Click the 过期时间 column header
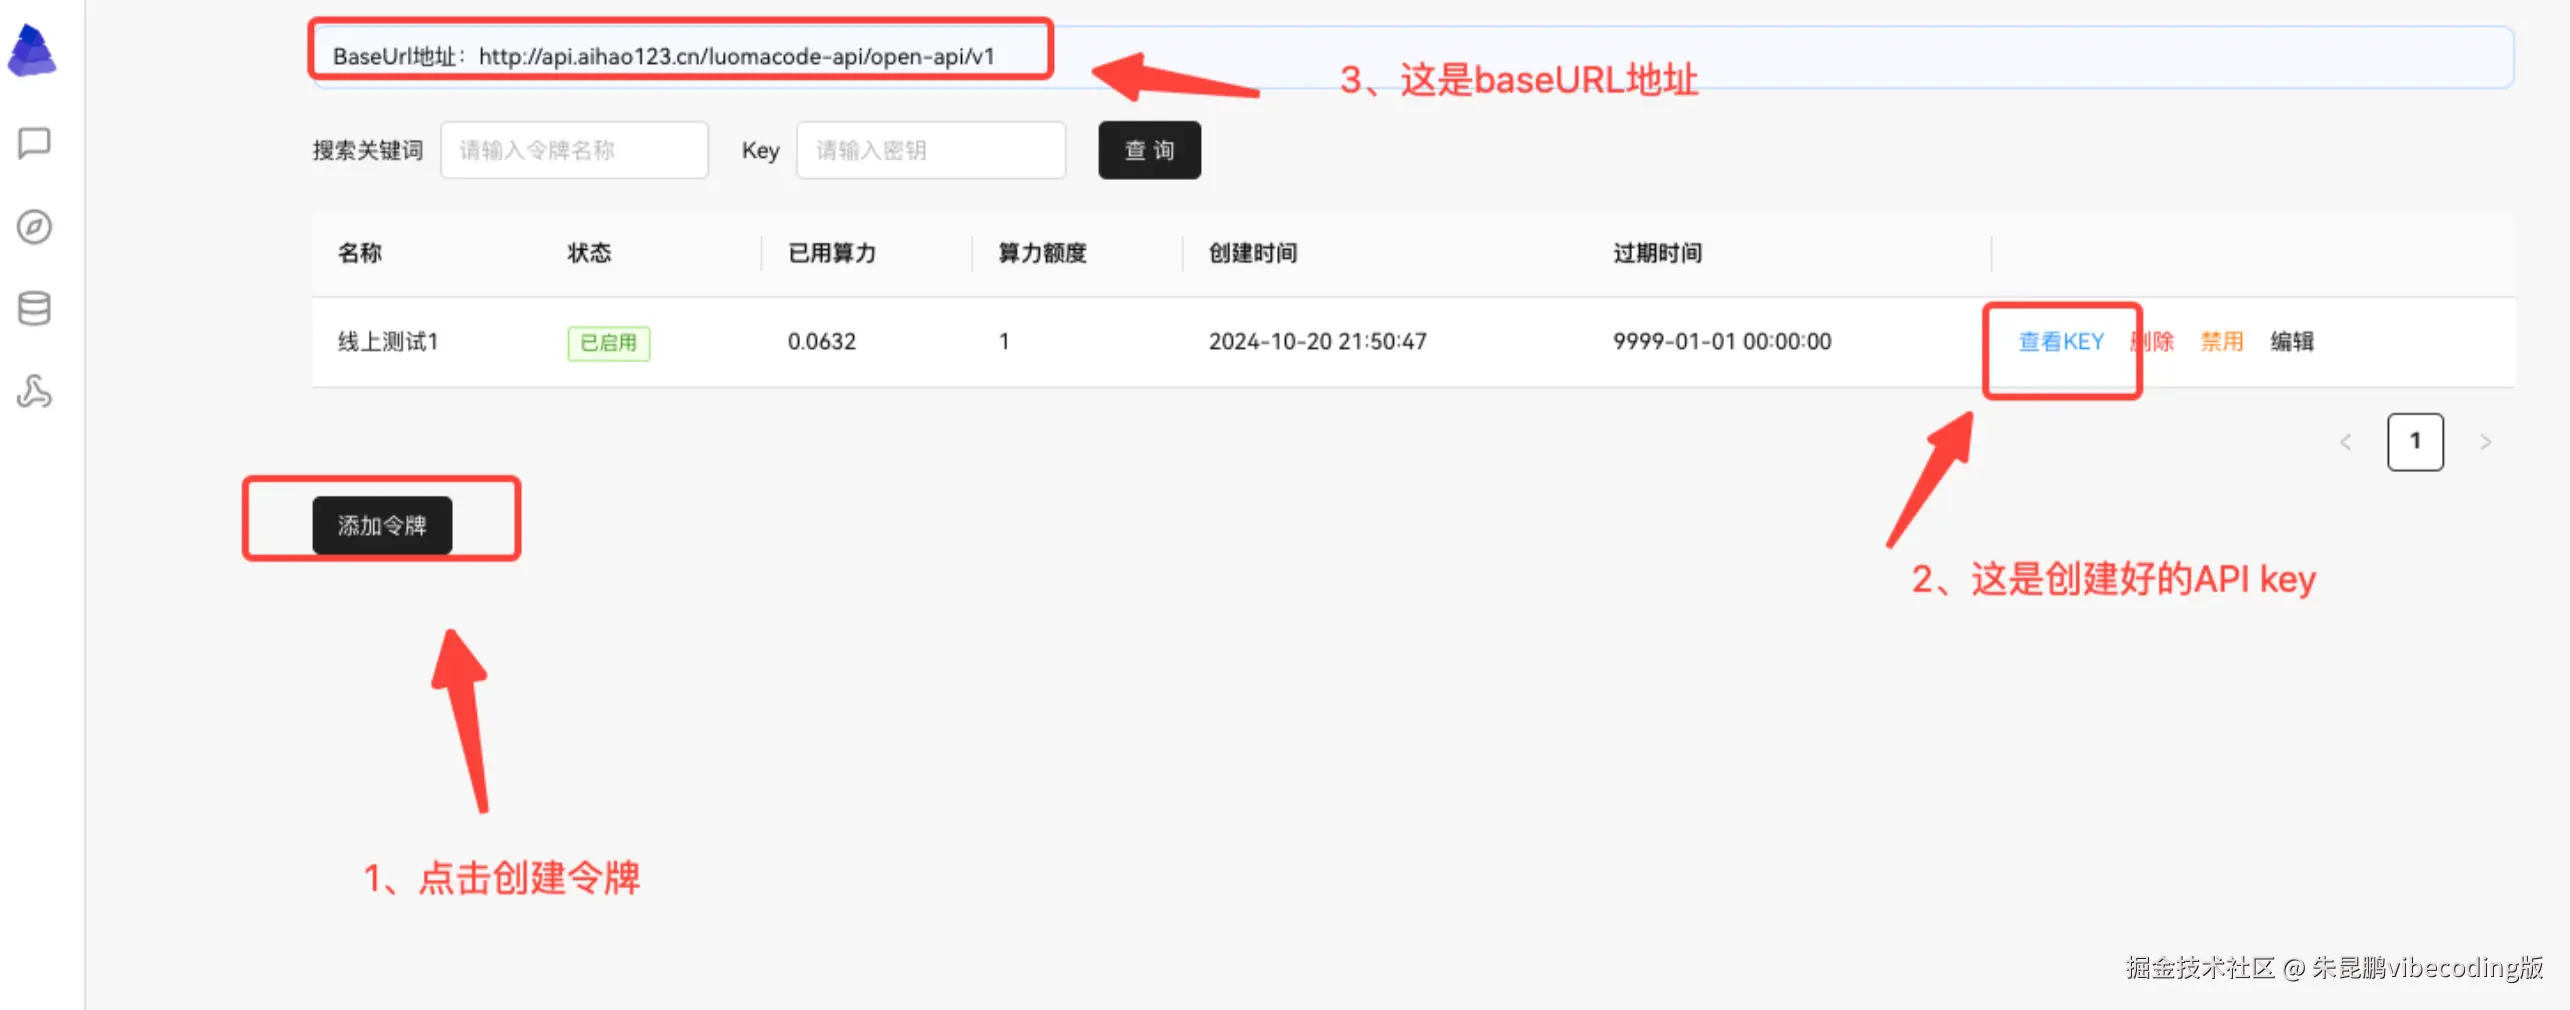 coord(1657,254)
